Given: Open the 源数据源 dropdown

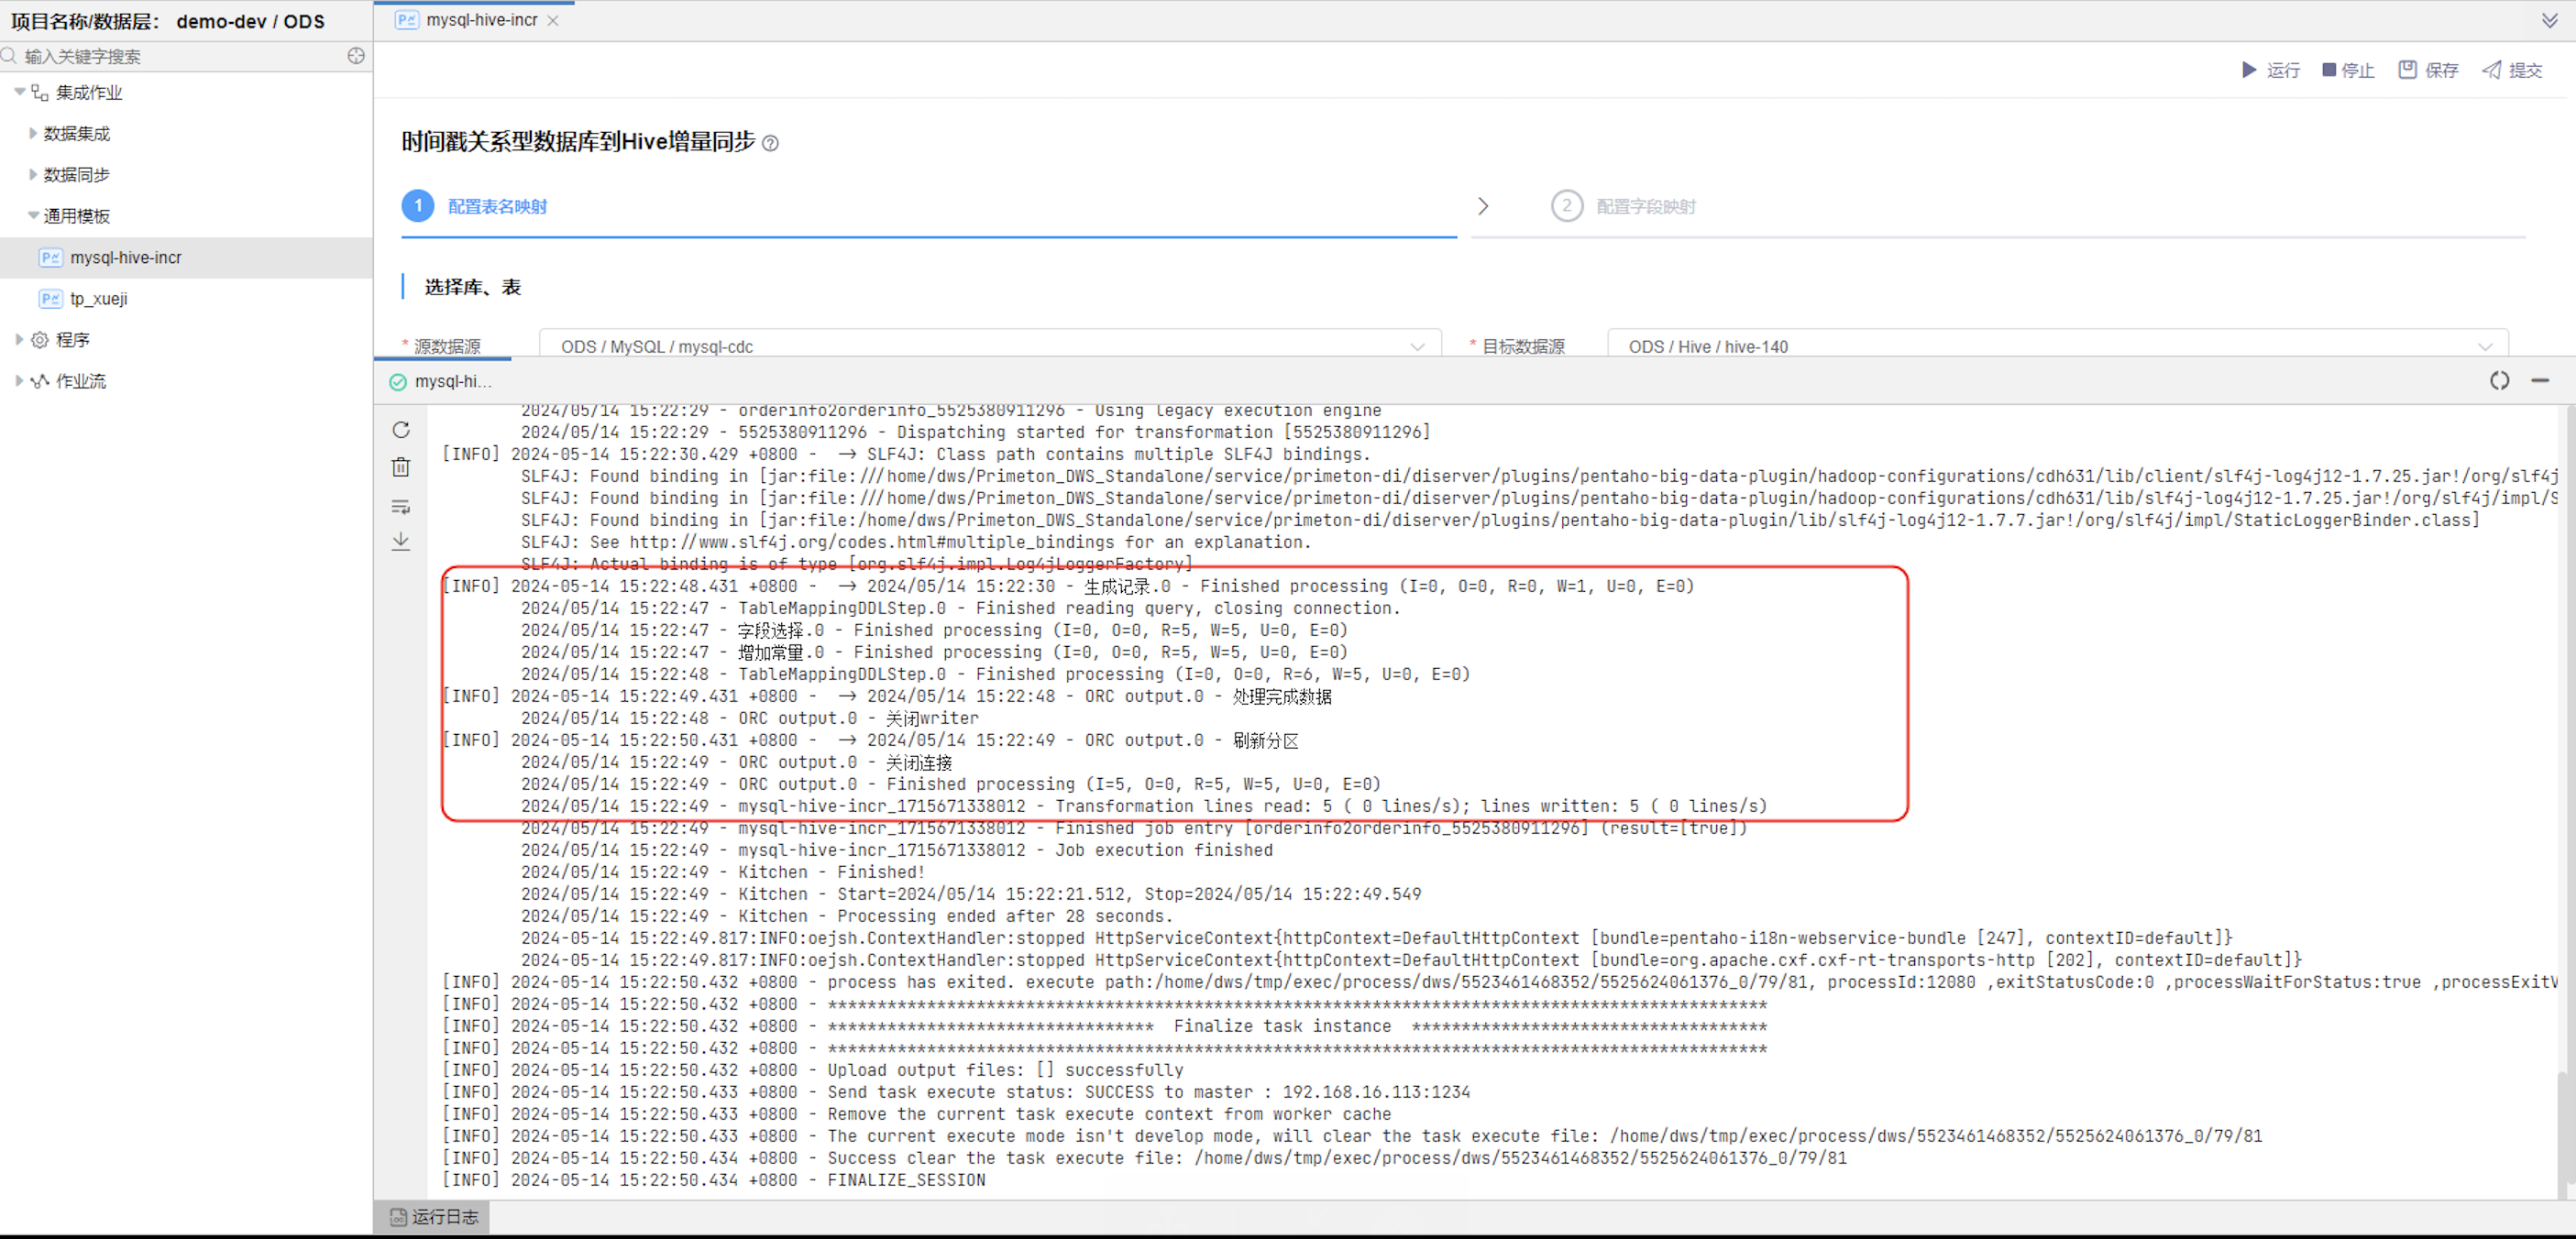Looking at the screenshot, I should click(990, 346).
